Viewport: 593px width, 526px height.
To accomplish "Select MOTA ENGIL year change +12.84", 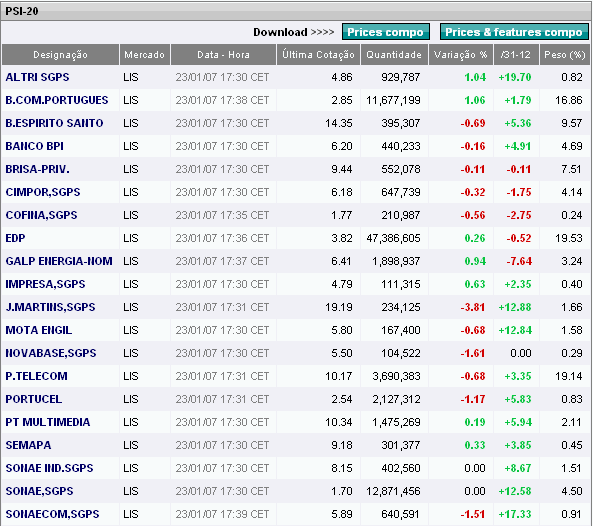I will pos(515,330).
